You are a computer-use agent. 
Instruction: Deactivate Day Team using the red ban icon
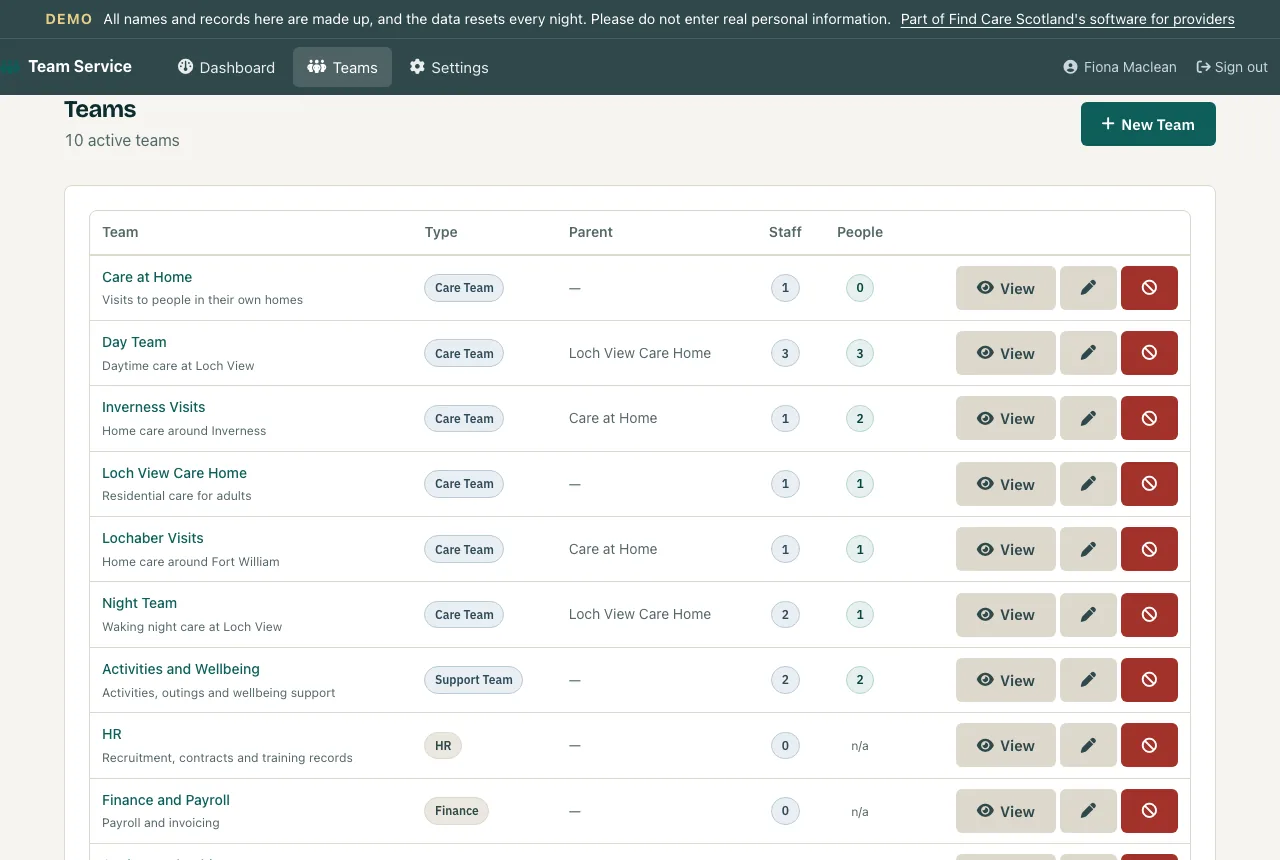(x=1149, y=353)
